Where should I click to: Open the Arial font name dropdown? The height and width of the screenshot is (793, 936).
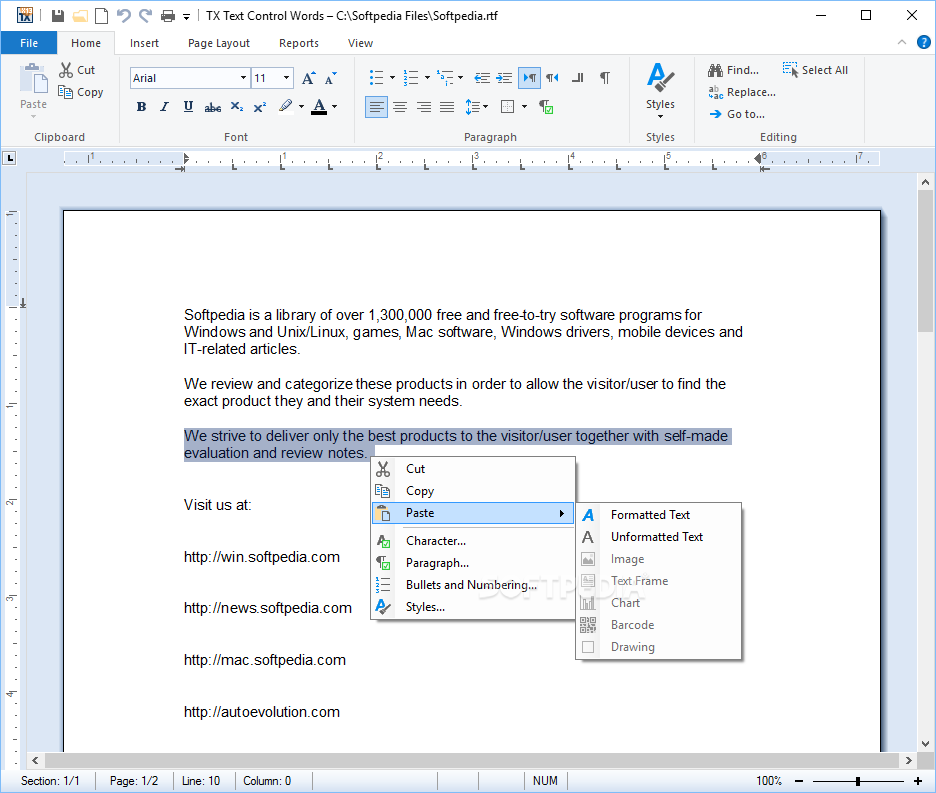tap(243, 78)
